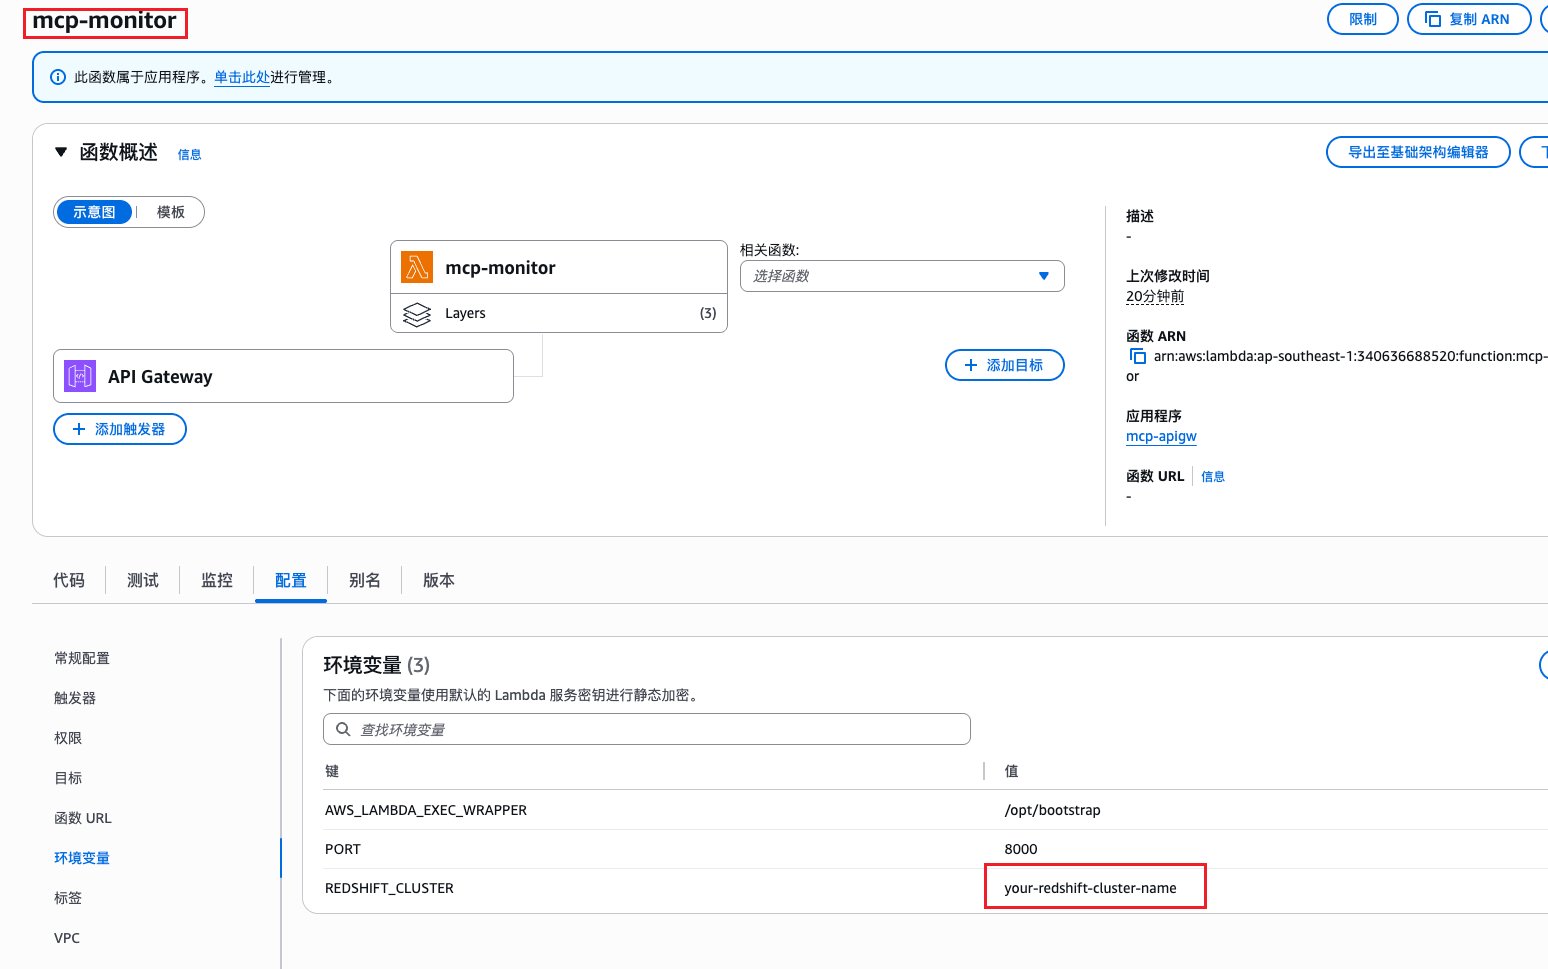Image resolution: width=1548 pixels, height=969 pixels.
Task: Click the AWS_LAMBDA_EXEC_WRAPPER key
Action: pyautogui.click(x=426, y=810)
